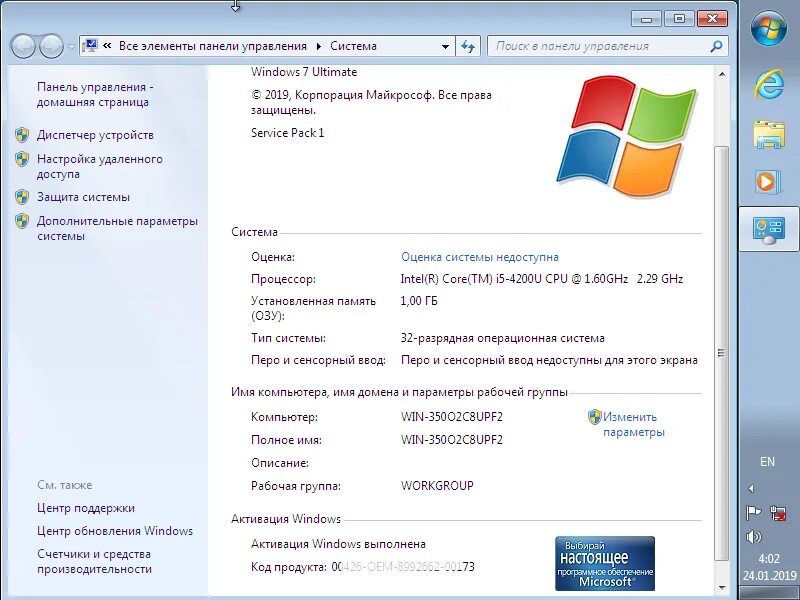Click the scrollbar down arrow

click(x=722, y=588)
